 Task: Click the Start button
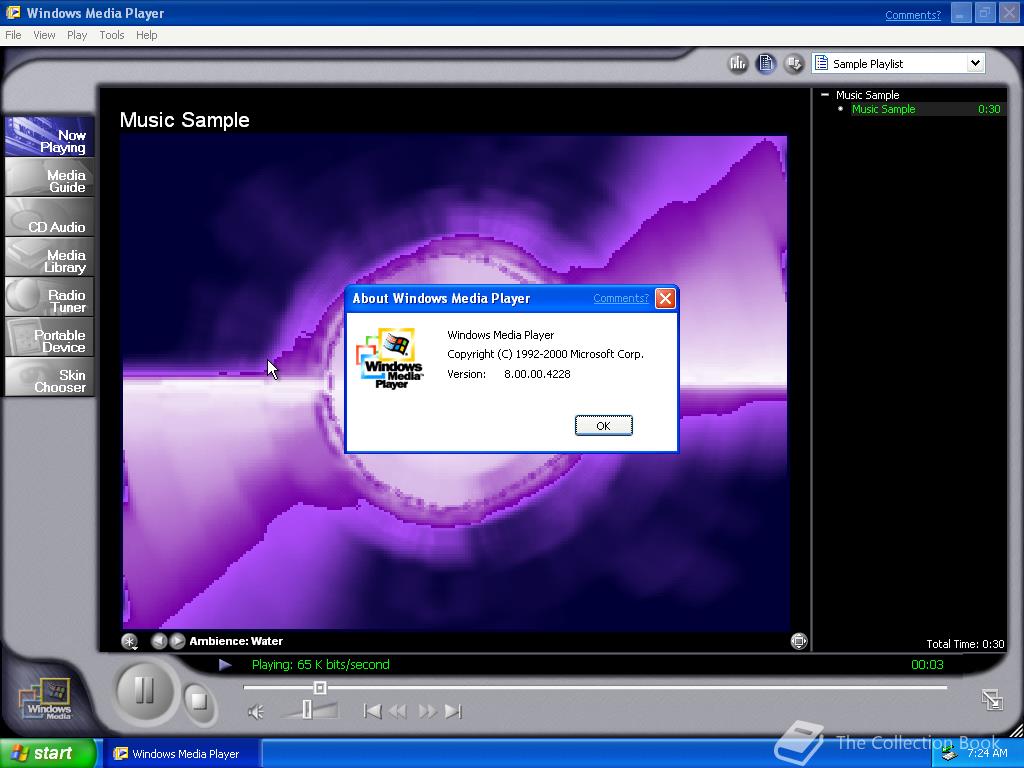click(x=48, y=754)
